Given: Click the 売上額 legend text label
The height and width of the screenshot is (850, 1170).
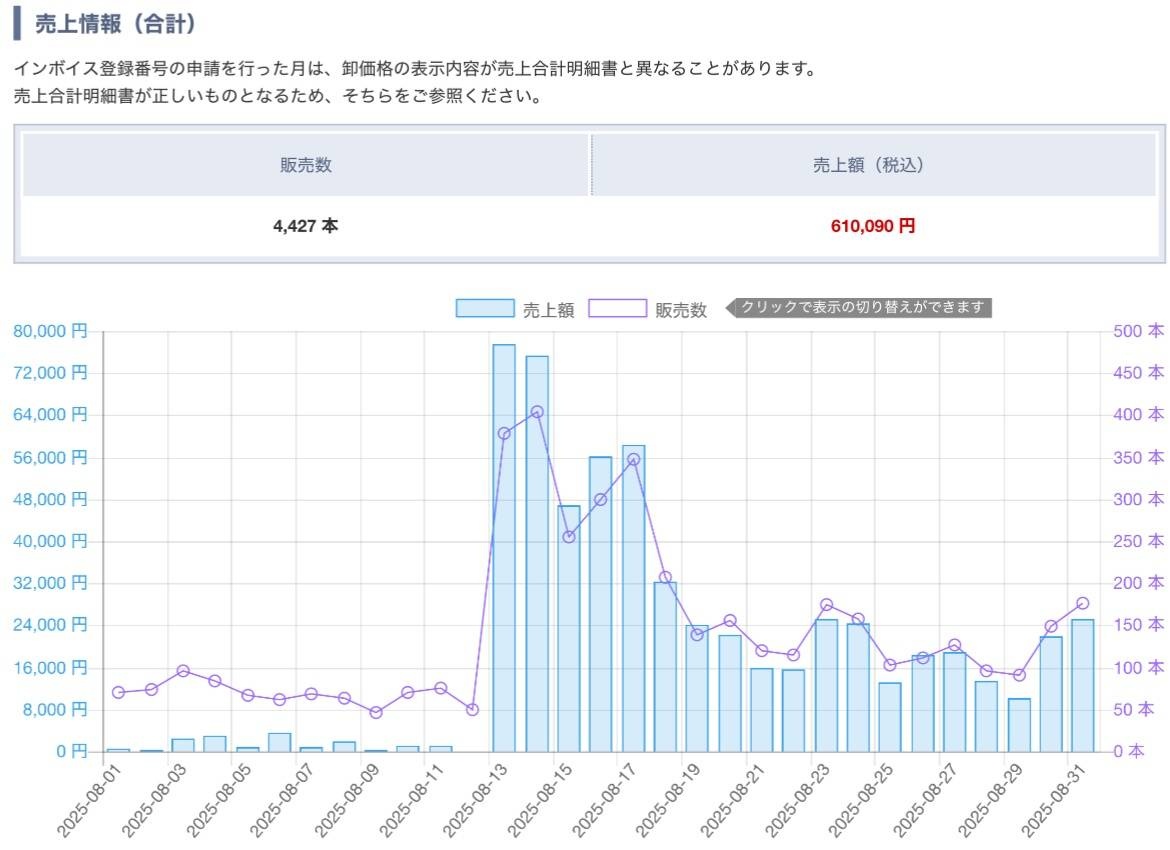Looking at the screenshot, I should point(548,310).
